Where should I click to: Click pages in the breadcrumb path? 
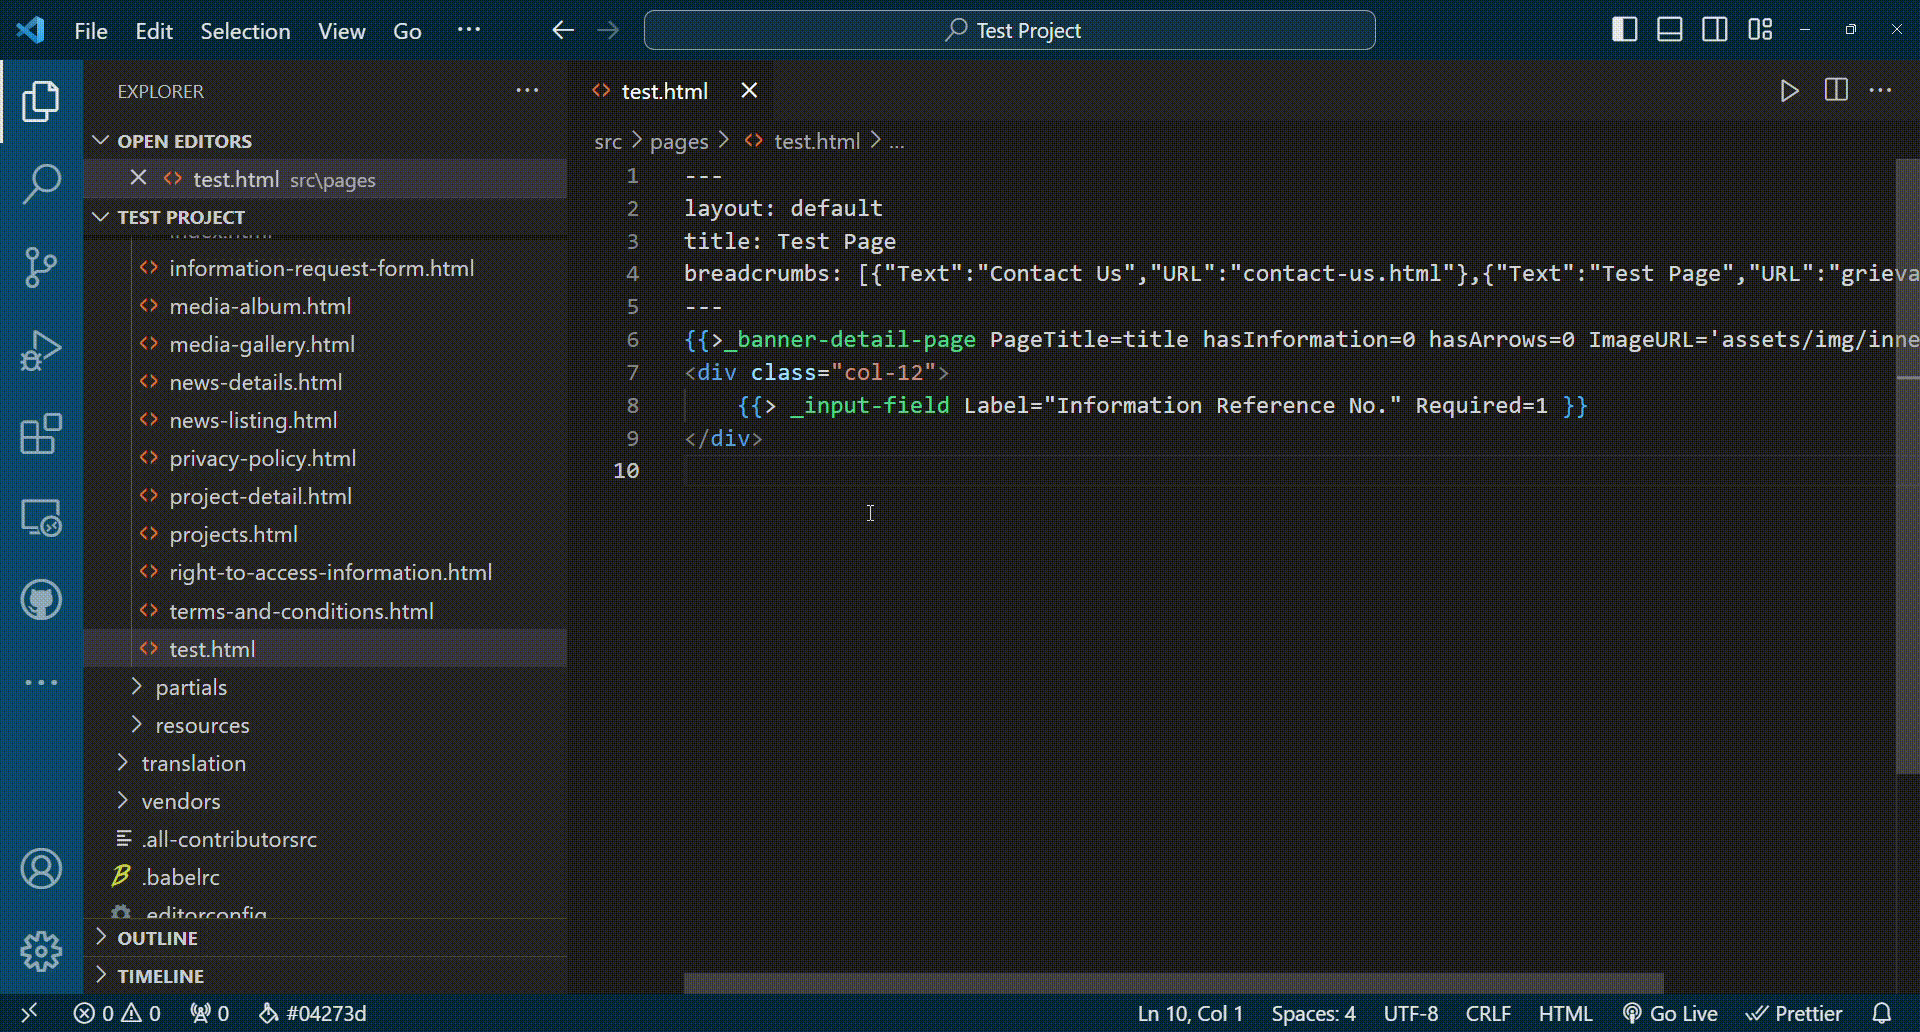[x=679, y=141]
